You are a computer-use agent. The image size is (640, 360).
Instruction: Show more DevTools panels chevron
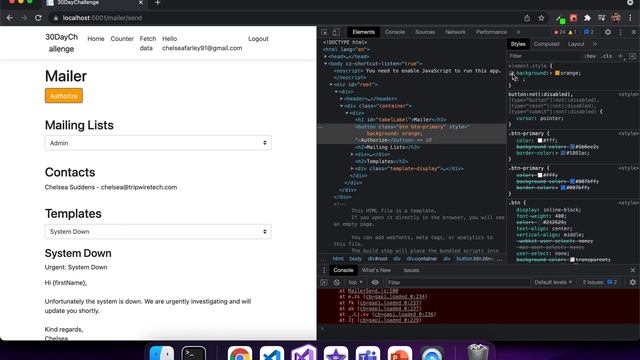pos(518,32)
